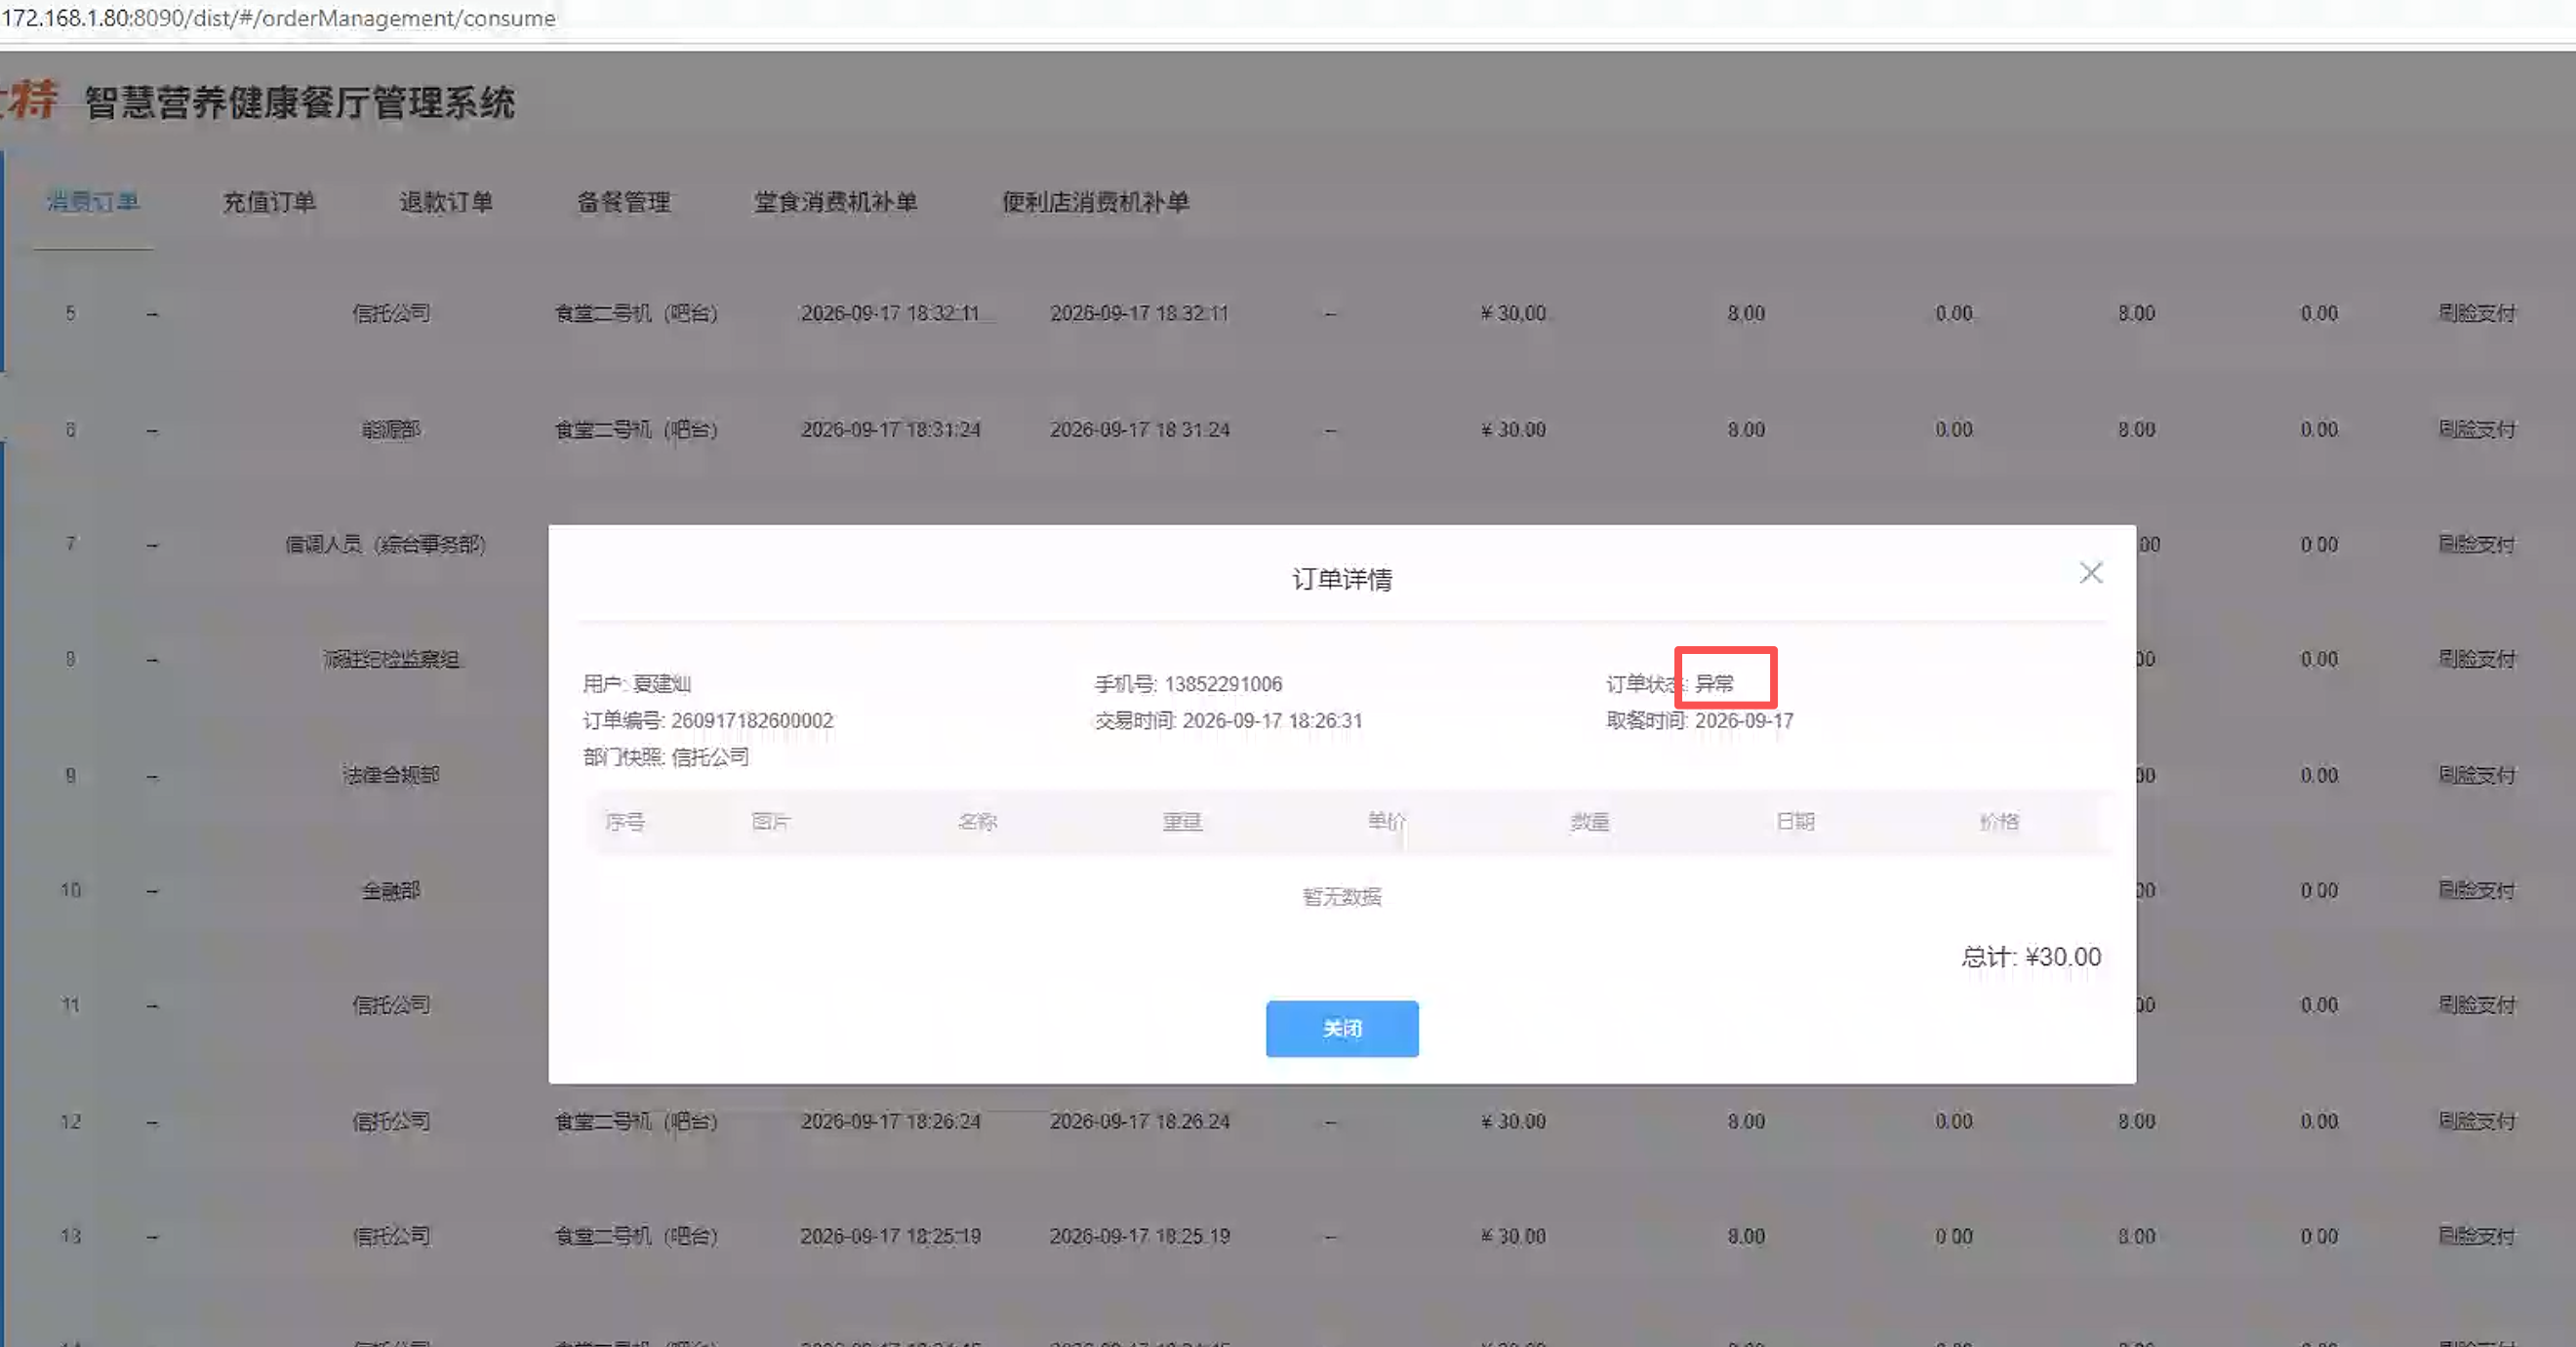The image size is (2576, 1347).
Task: Select the user name 夏建灿
Action: pos(661,684)
